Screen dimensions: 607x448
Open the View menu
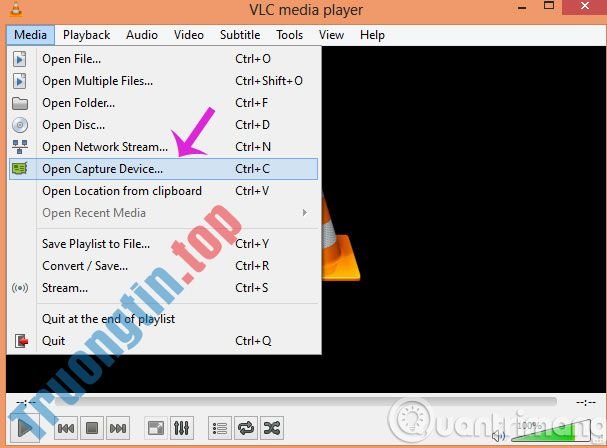pyautogui.click(x=331, y=35)
